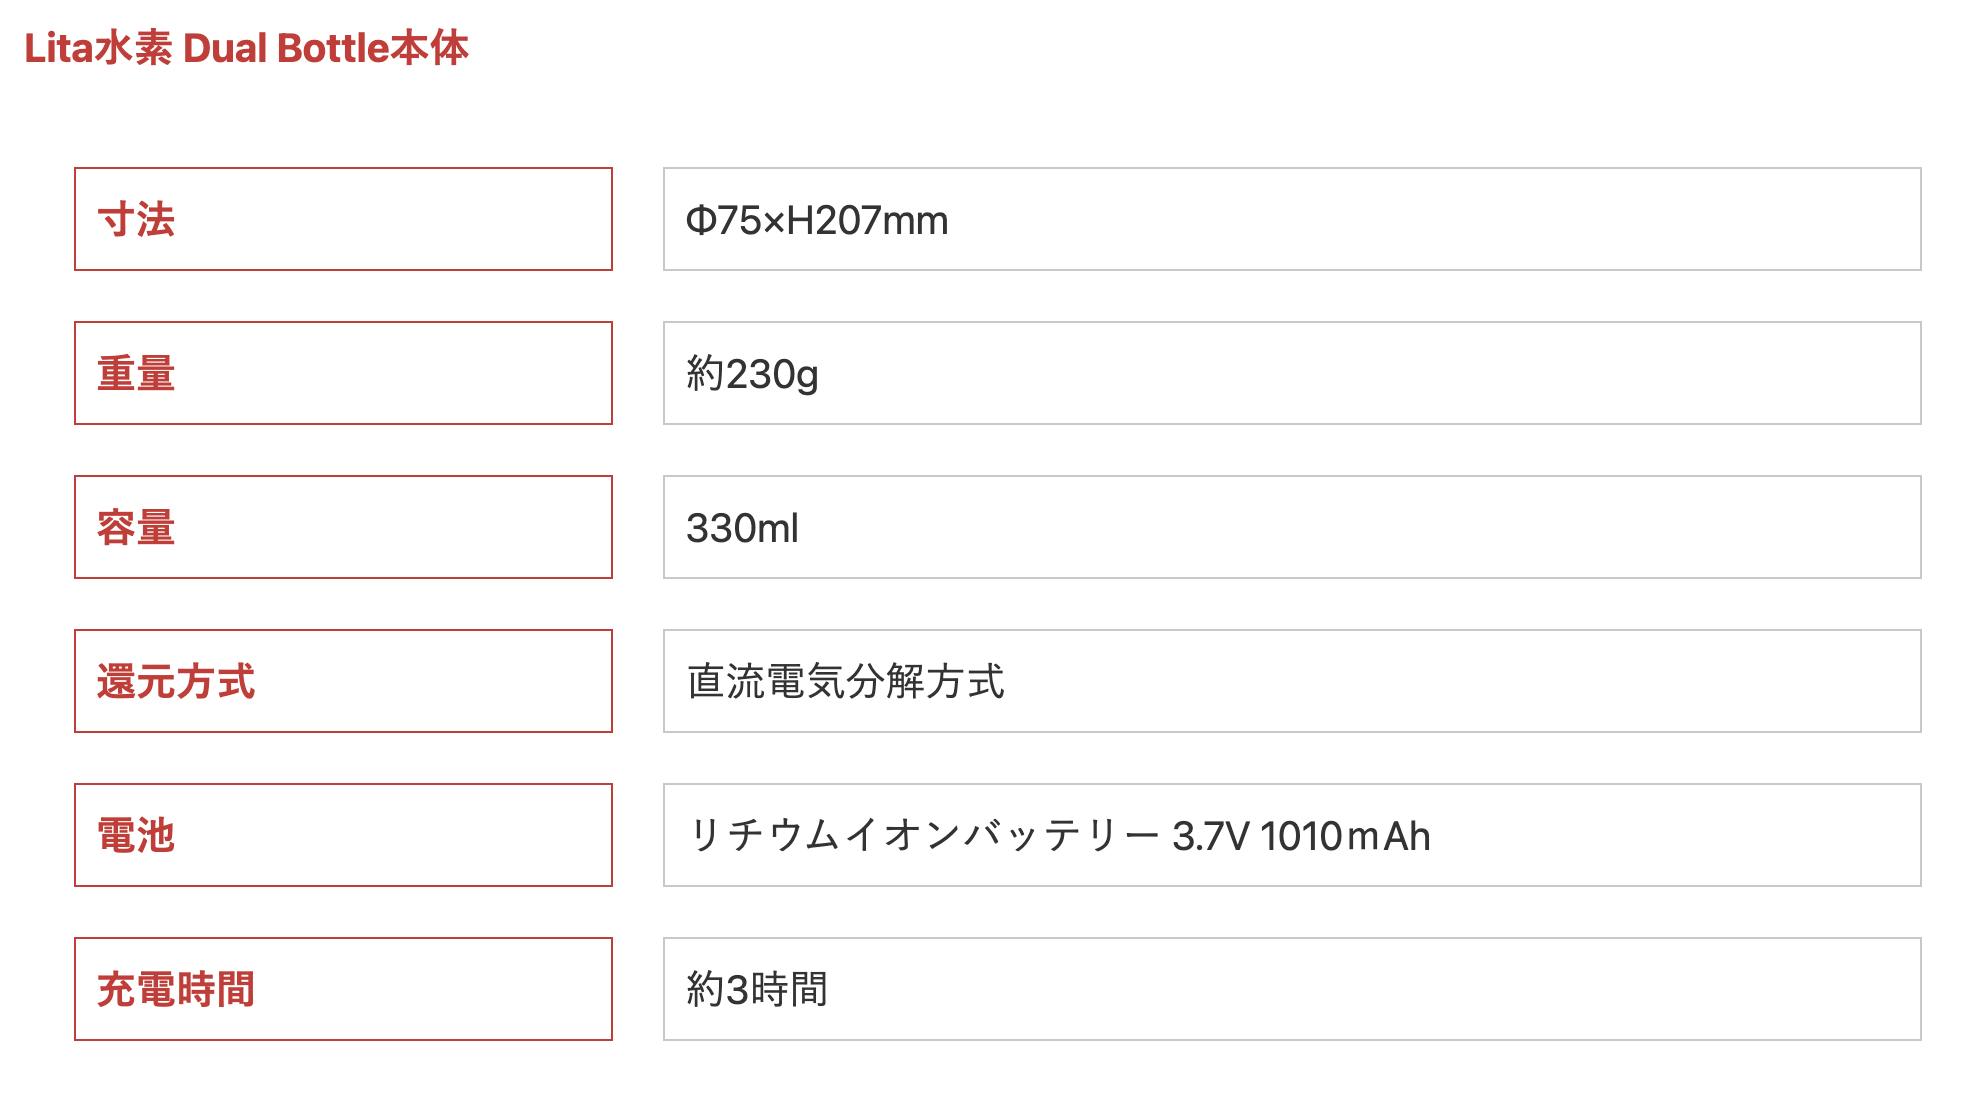Click the Φ75 diameter text
1976x1108 pixels.
click(x=723, y=220)
